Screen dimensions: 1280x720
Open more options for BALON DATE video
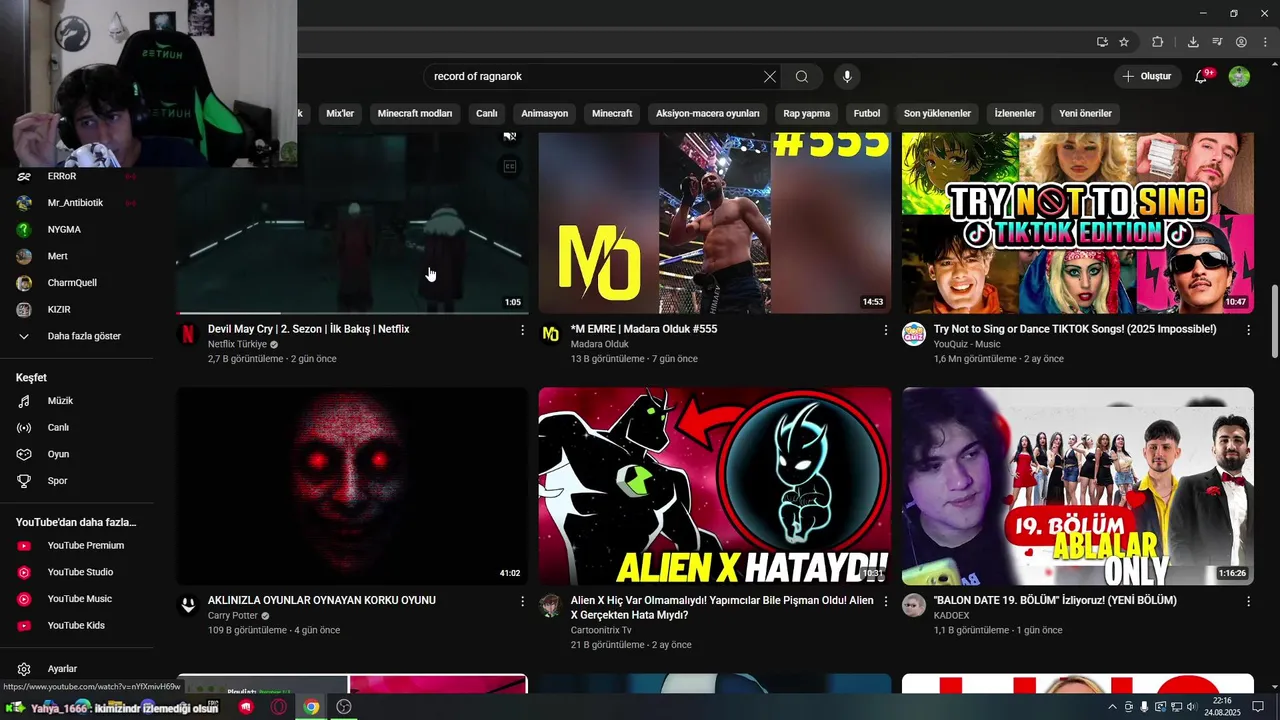[x=1248, y=601]
